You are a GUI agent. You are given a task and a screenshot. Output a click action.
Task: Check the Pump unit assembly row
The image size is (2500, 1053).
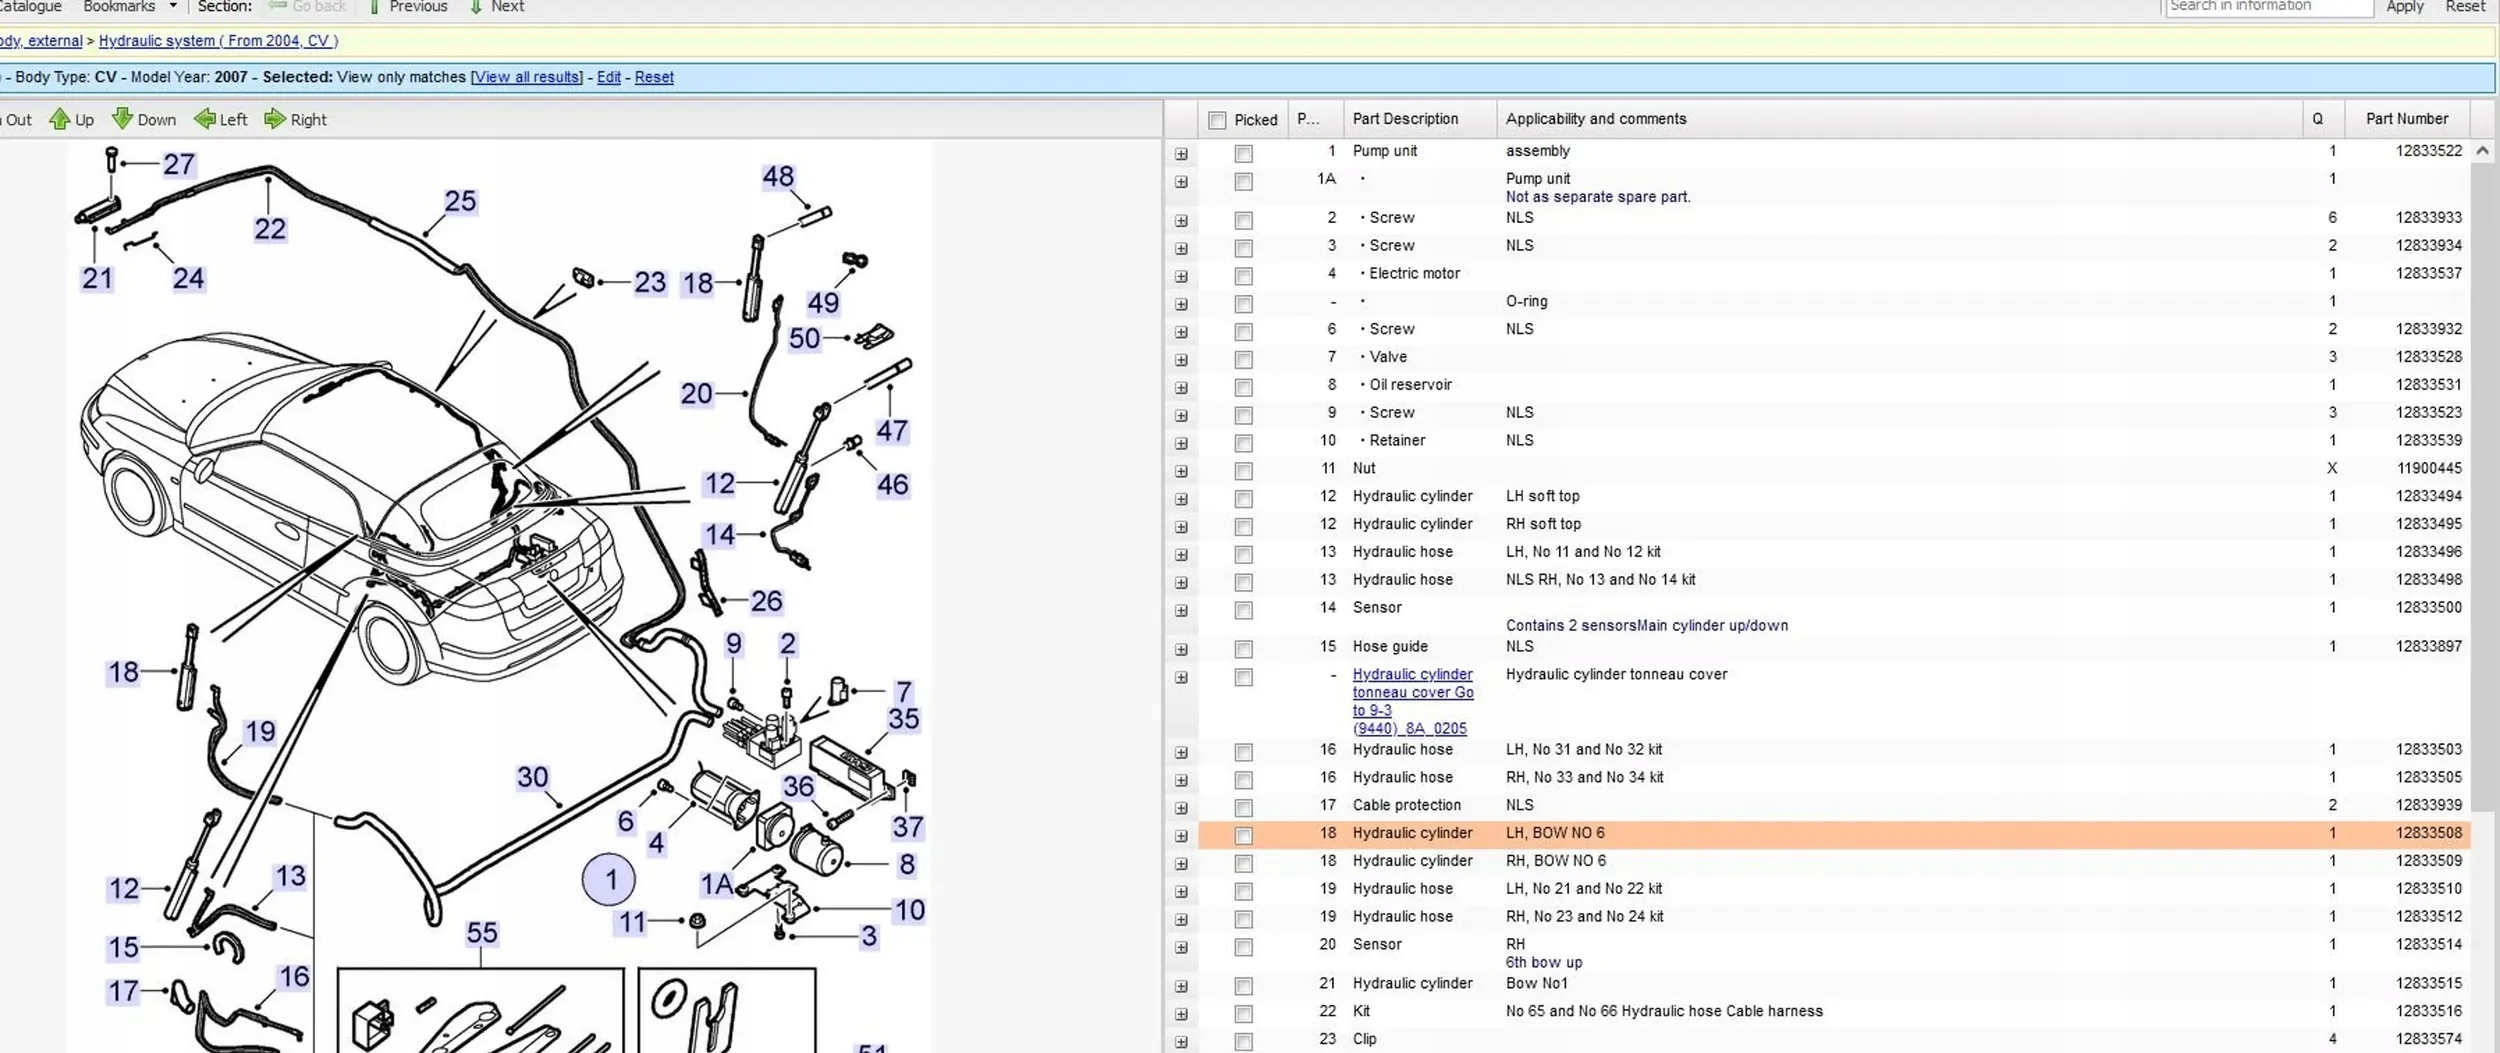pos(1243,153)
